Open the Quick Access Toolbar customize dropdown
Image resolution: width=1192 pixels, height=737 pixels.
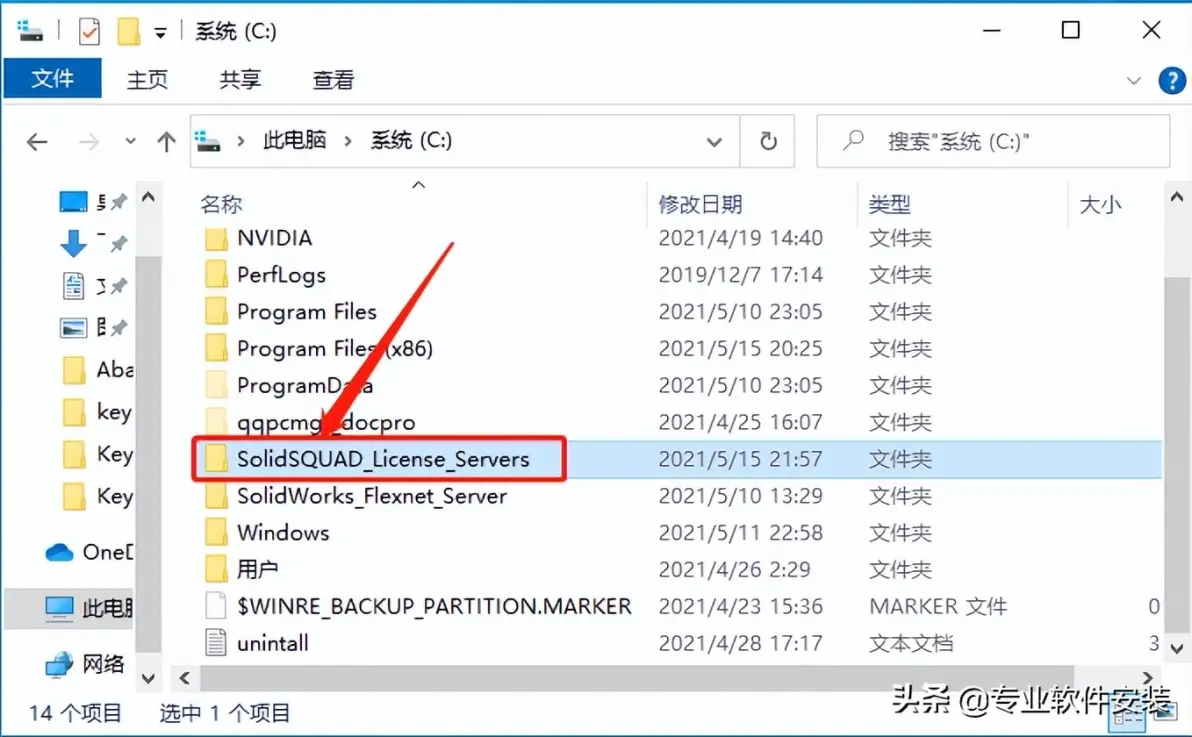click(160, 32)
